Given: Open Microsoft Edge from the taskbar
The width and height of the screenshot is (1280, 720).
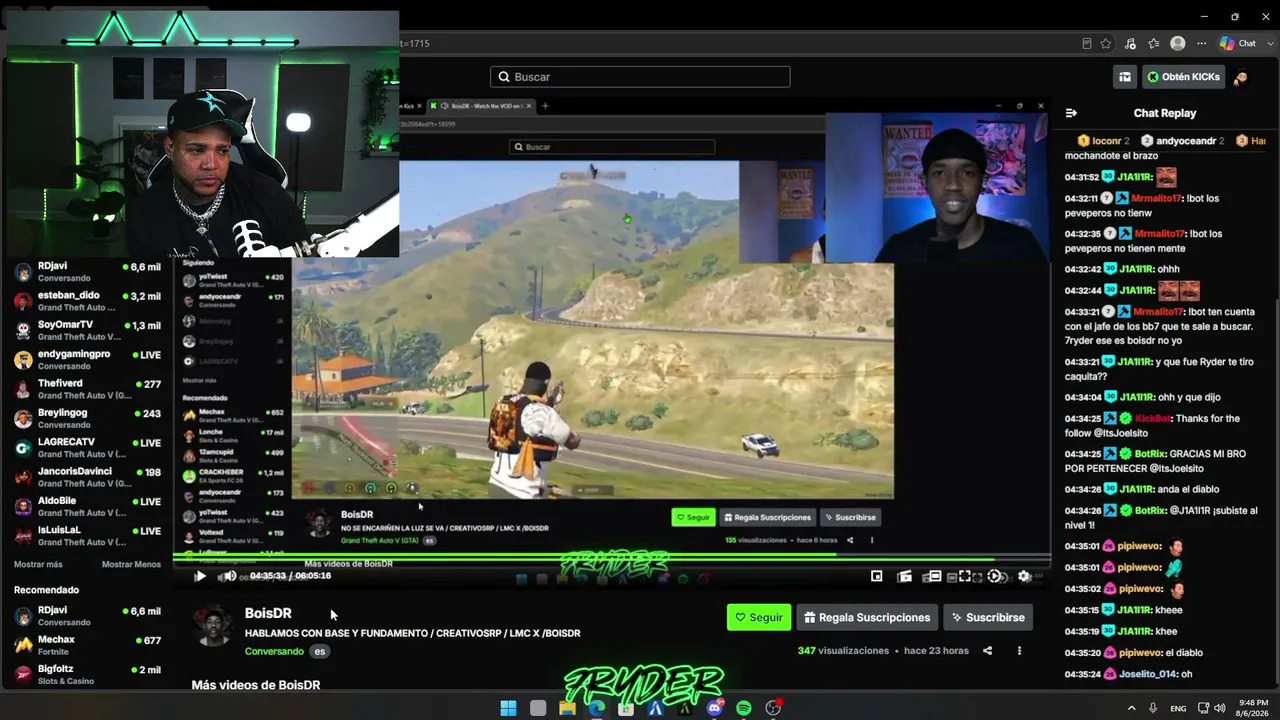Looking at the screenshot, I should tap(597, 708).
